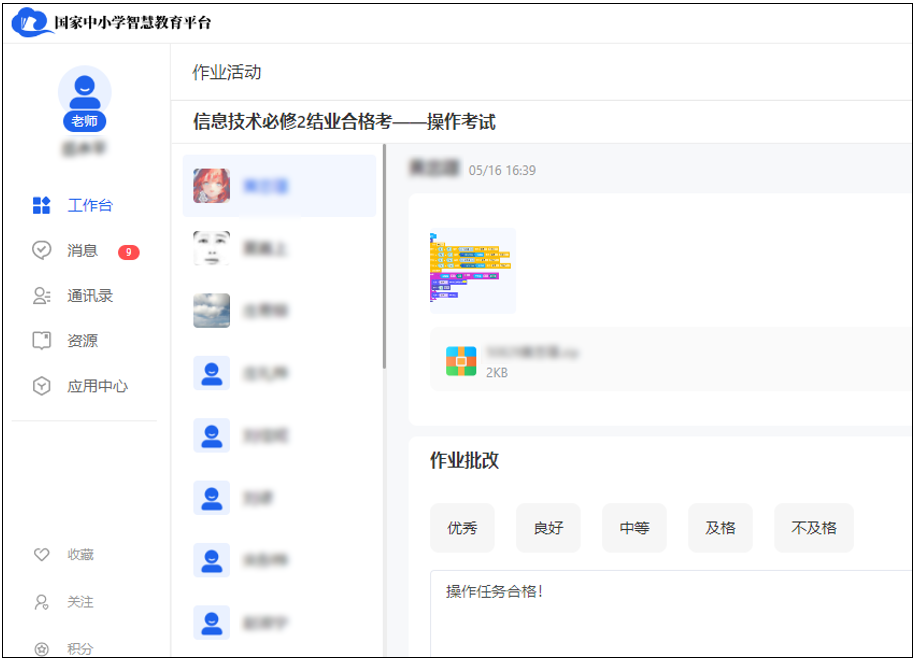Click the platform logo icon top left

click(33, 20)
